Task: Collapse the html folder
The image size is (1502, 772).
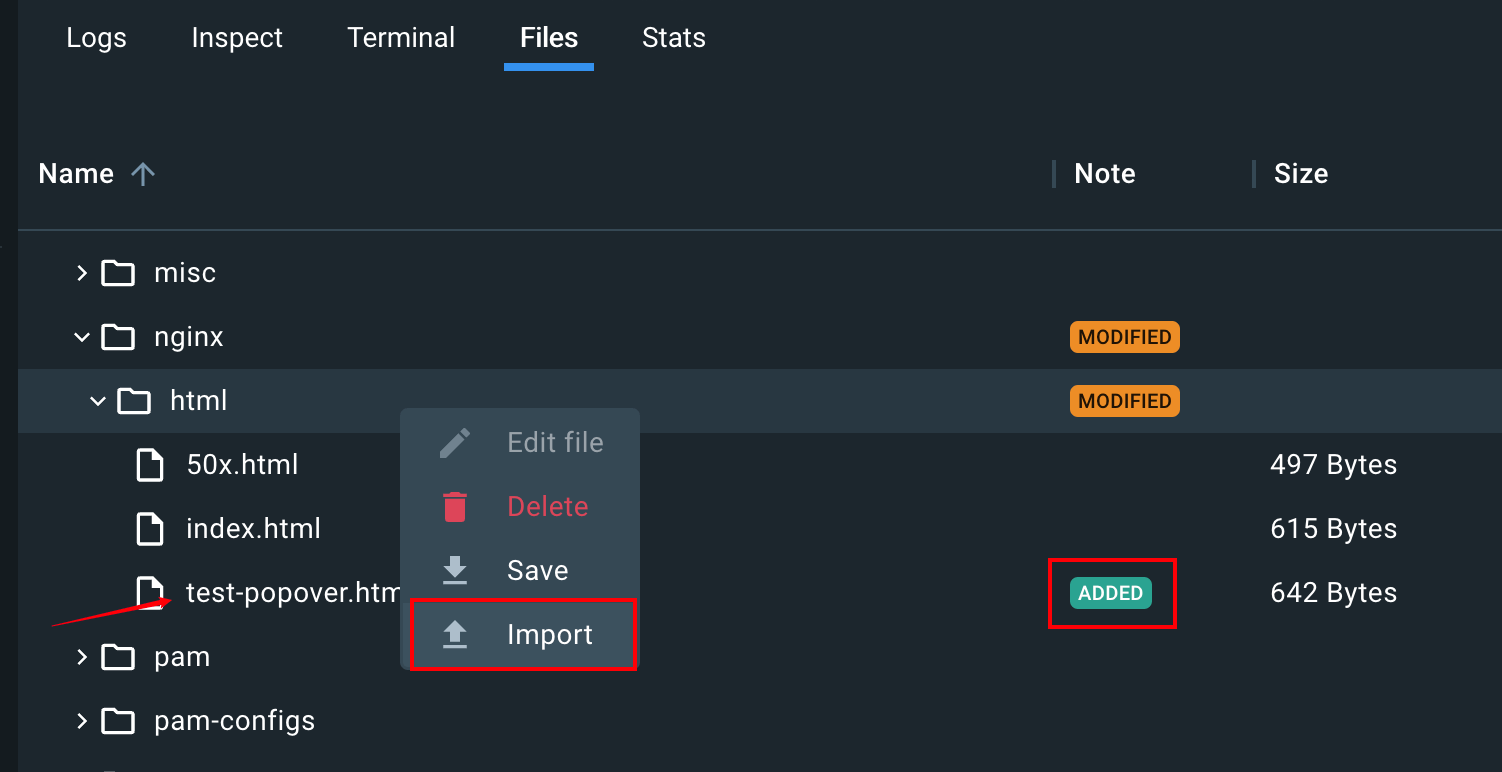Action: [x=97, y=400]
